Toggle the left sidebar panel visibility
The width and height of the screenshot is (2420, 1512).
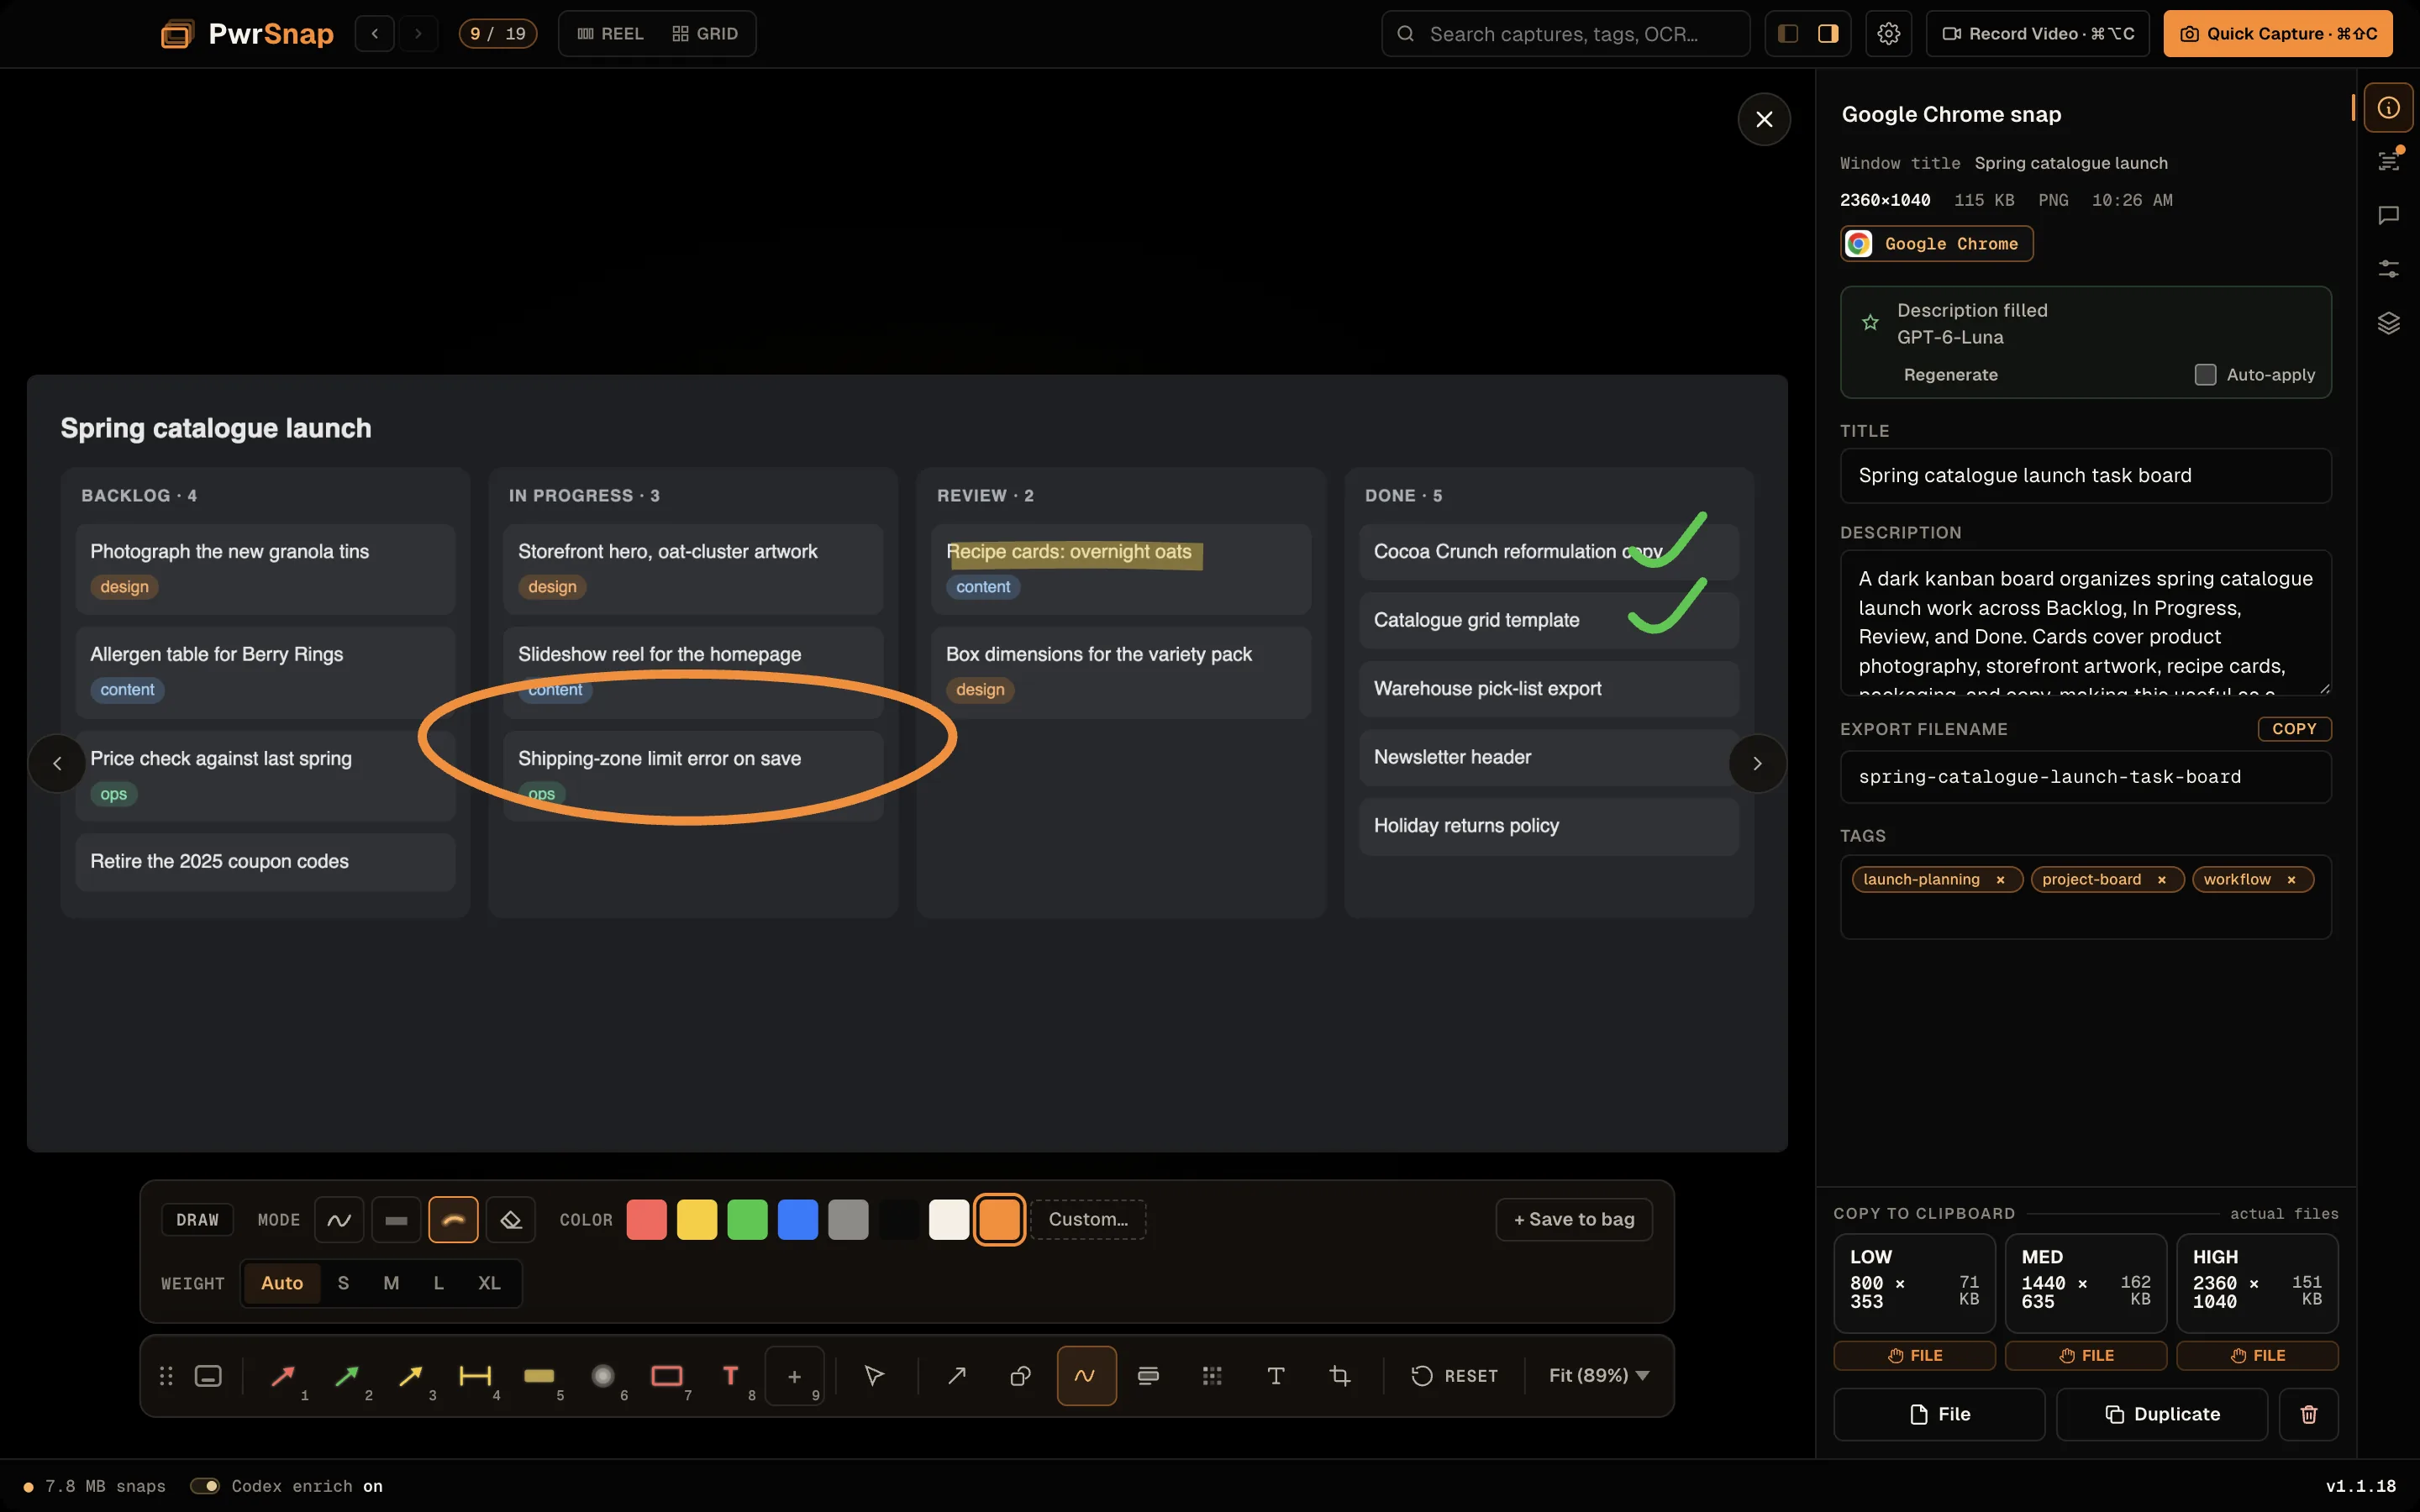(x=1788, y=34)
